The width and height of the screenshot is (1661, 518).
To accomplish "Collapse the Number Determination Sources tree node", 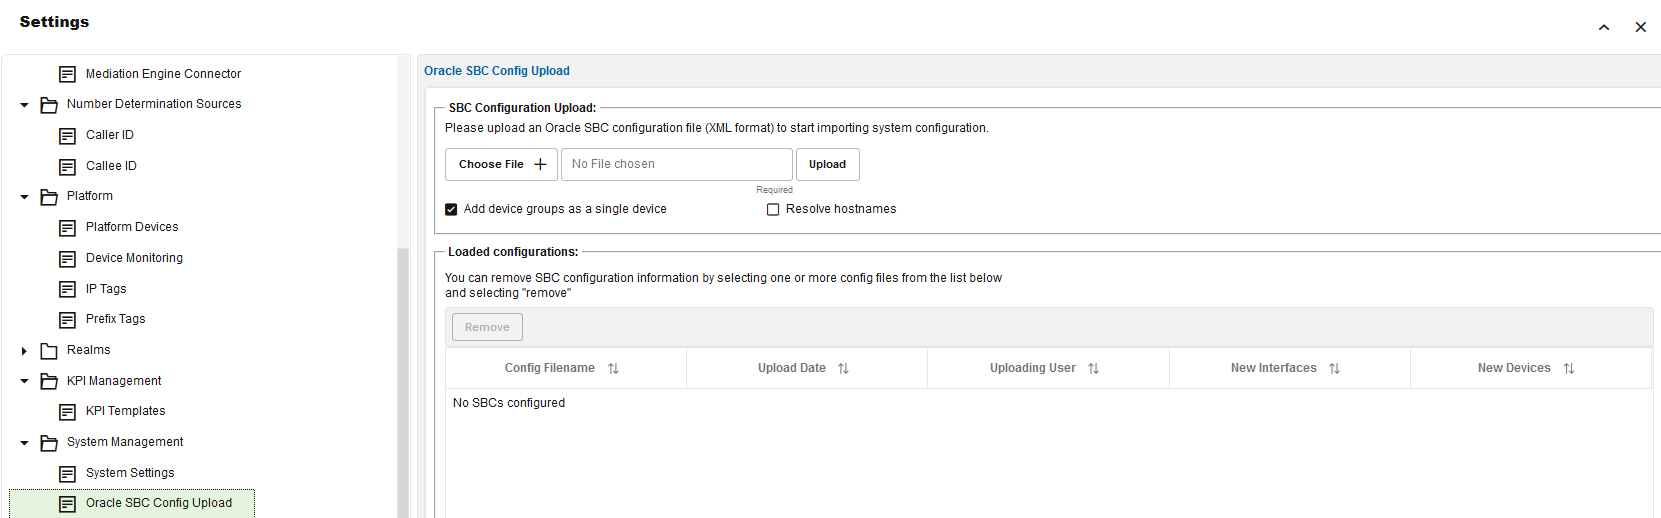I will 24,105.
